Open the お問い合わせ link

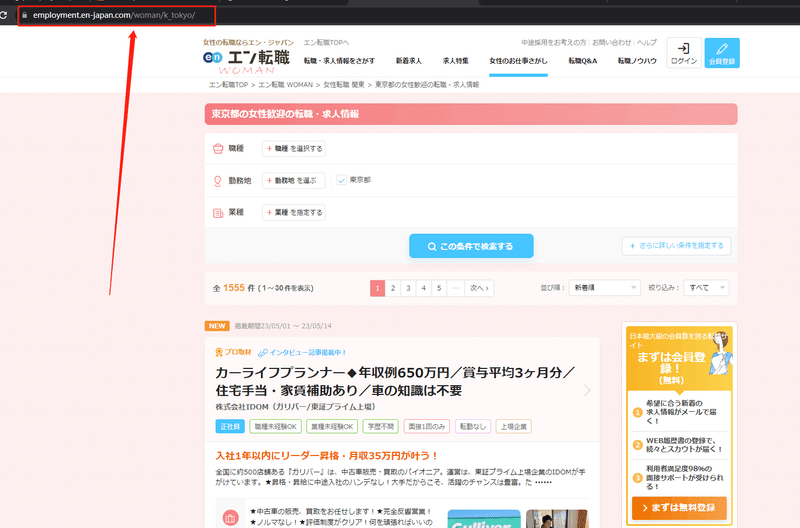click(611, 42)
